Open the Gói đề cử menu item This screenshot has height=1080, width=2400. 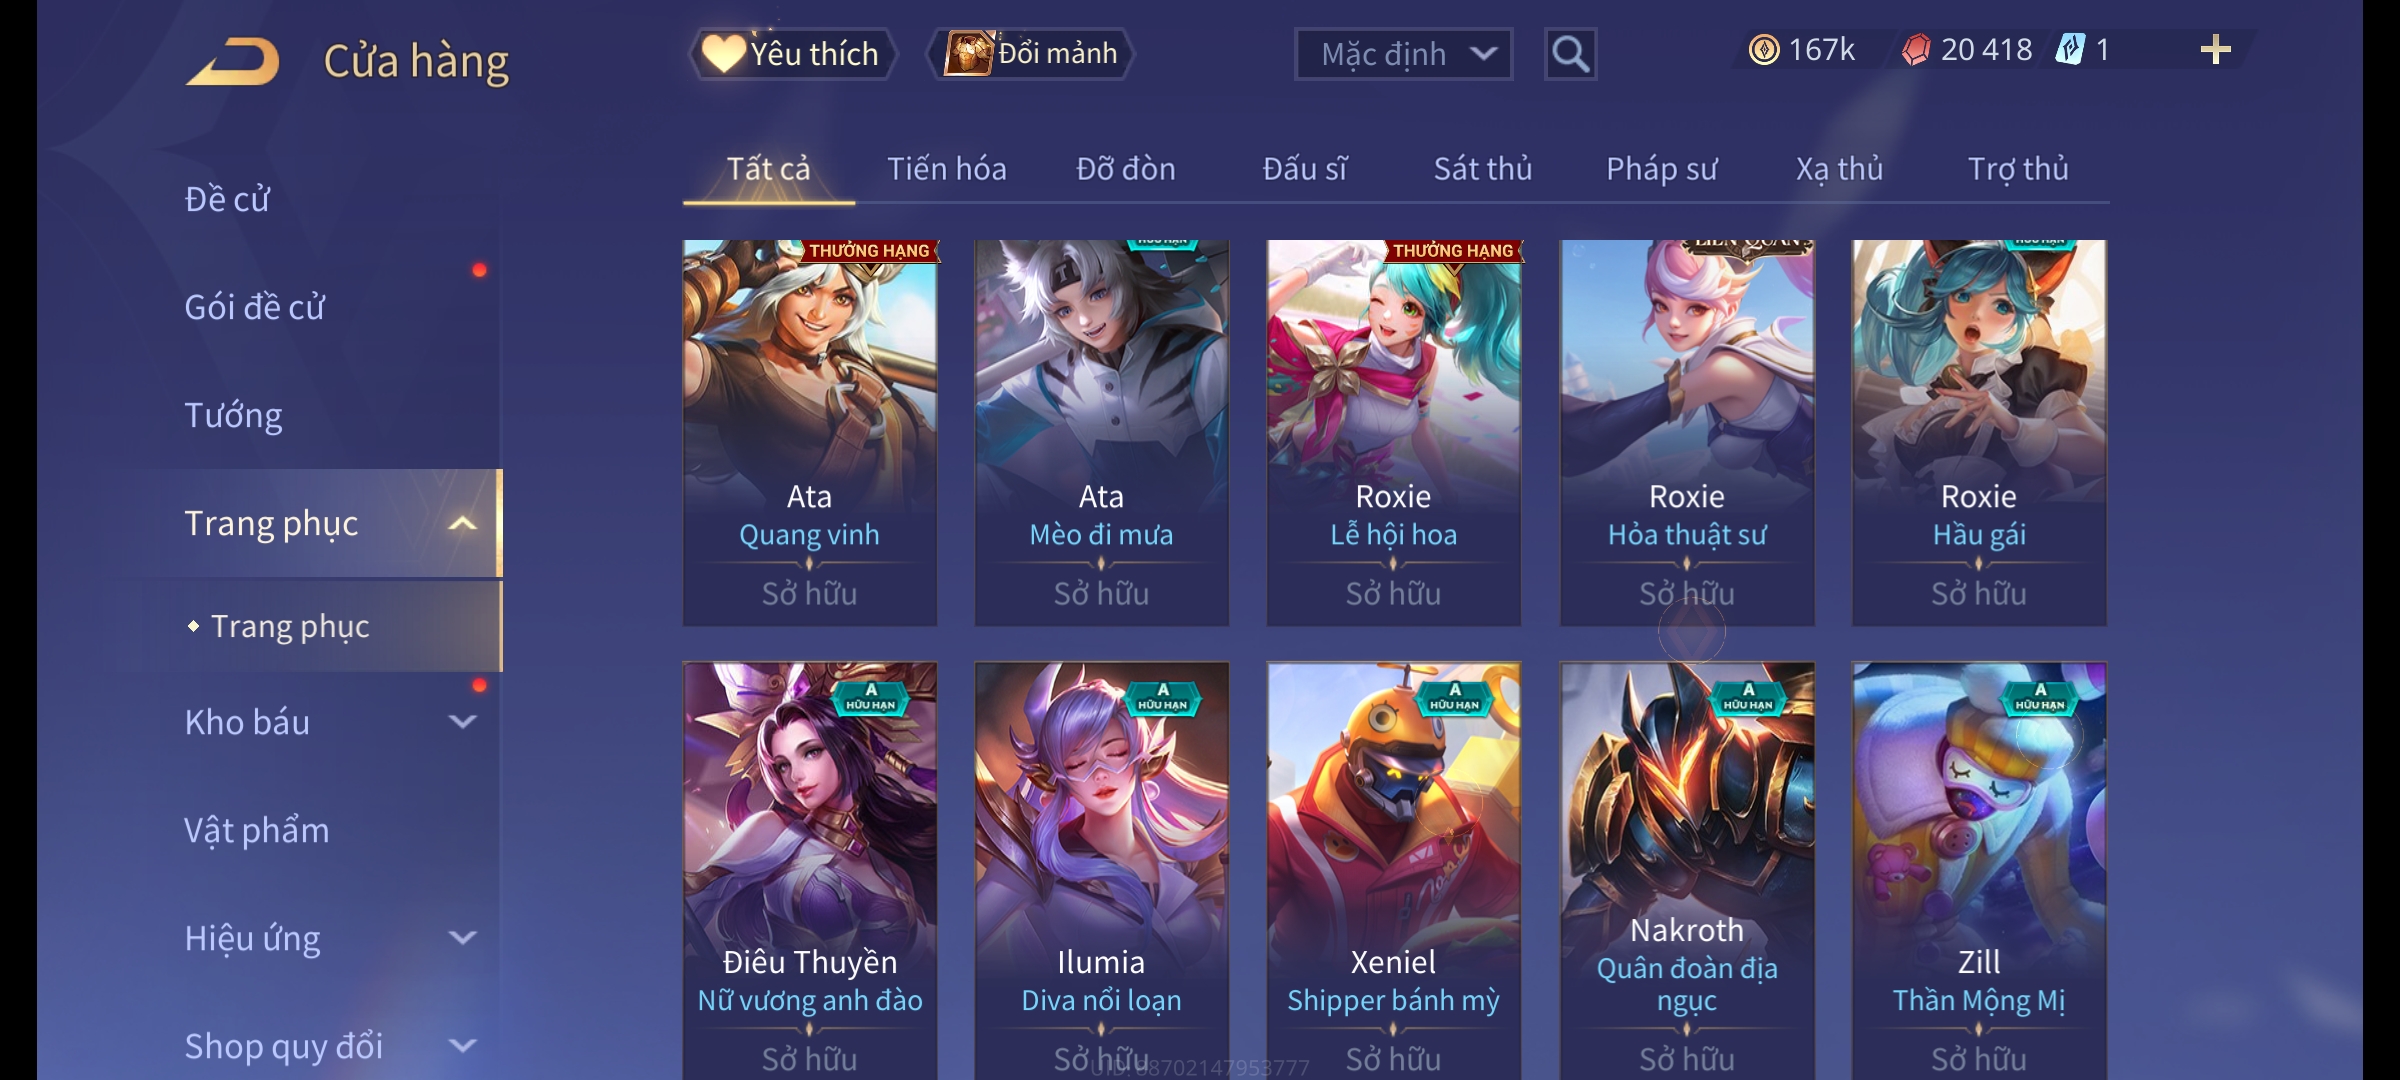pos(254,307)
